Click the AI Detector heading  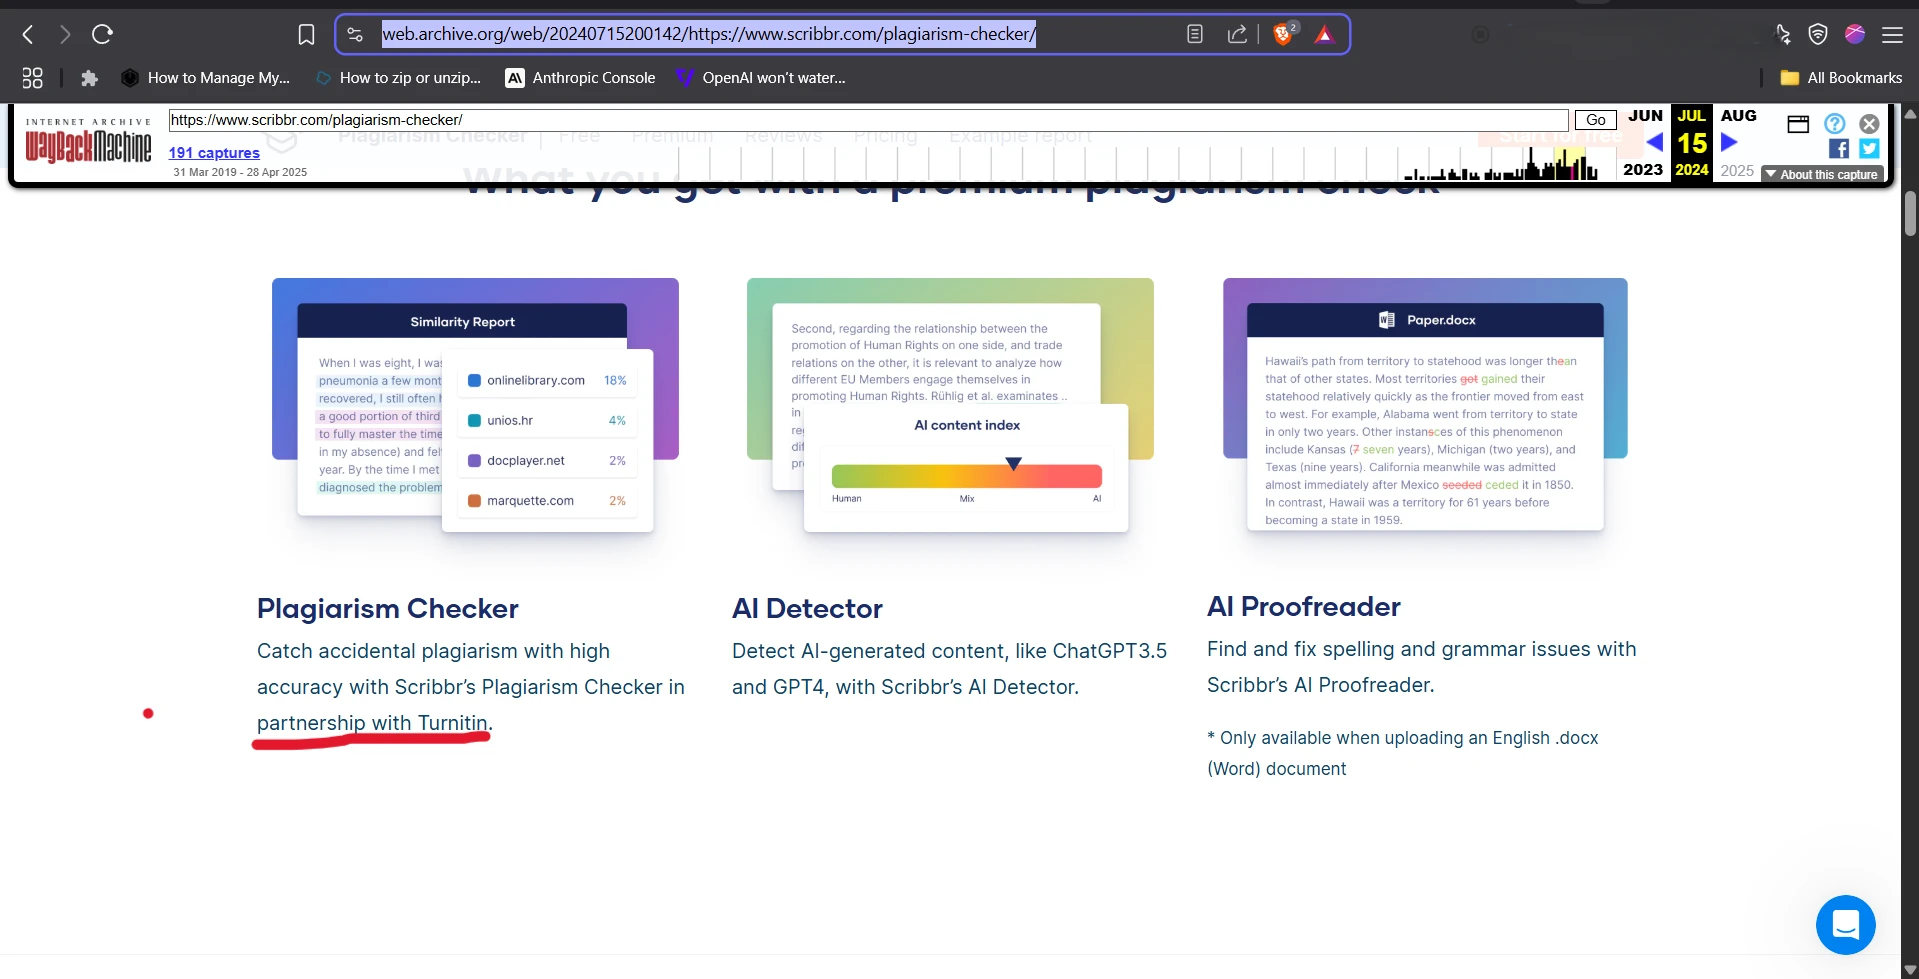point(807,608)
